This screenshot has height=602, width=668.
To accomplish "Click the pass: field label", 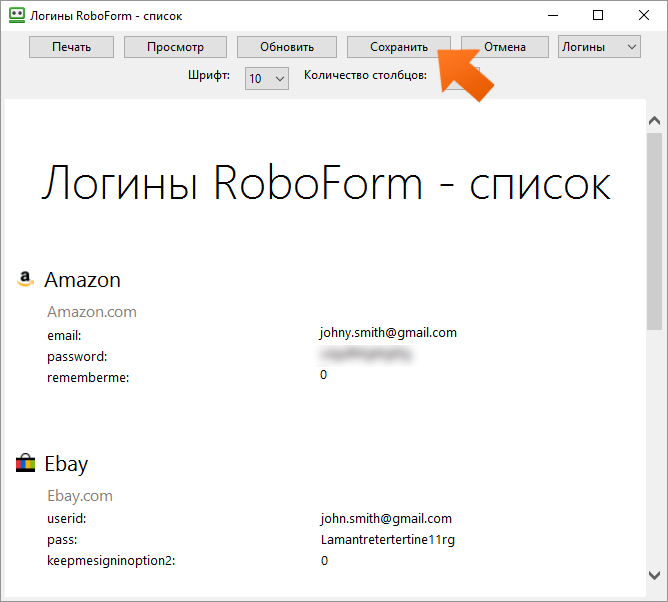I will [x=62, y=540].
